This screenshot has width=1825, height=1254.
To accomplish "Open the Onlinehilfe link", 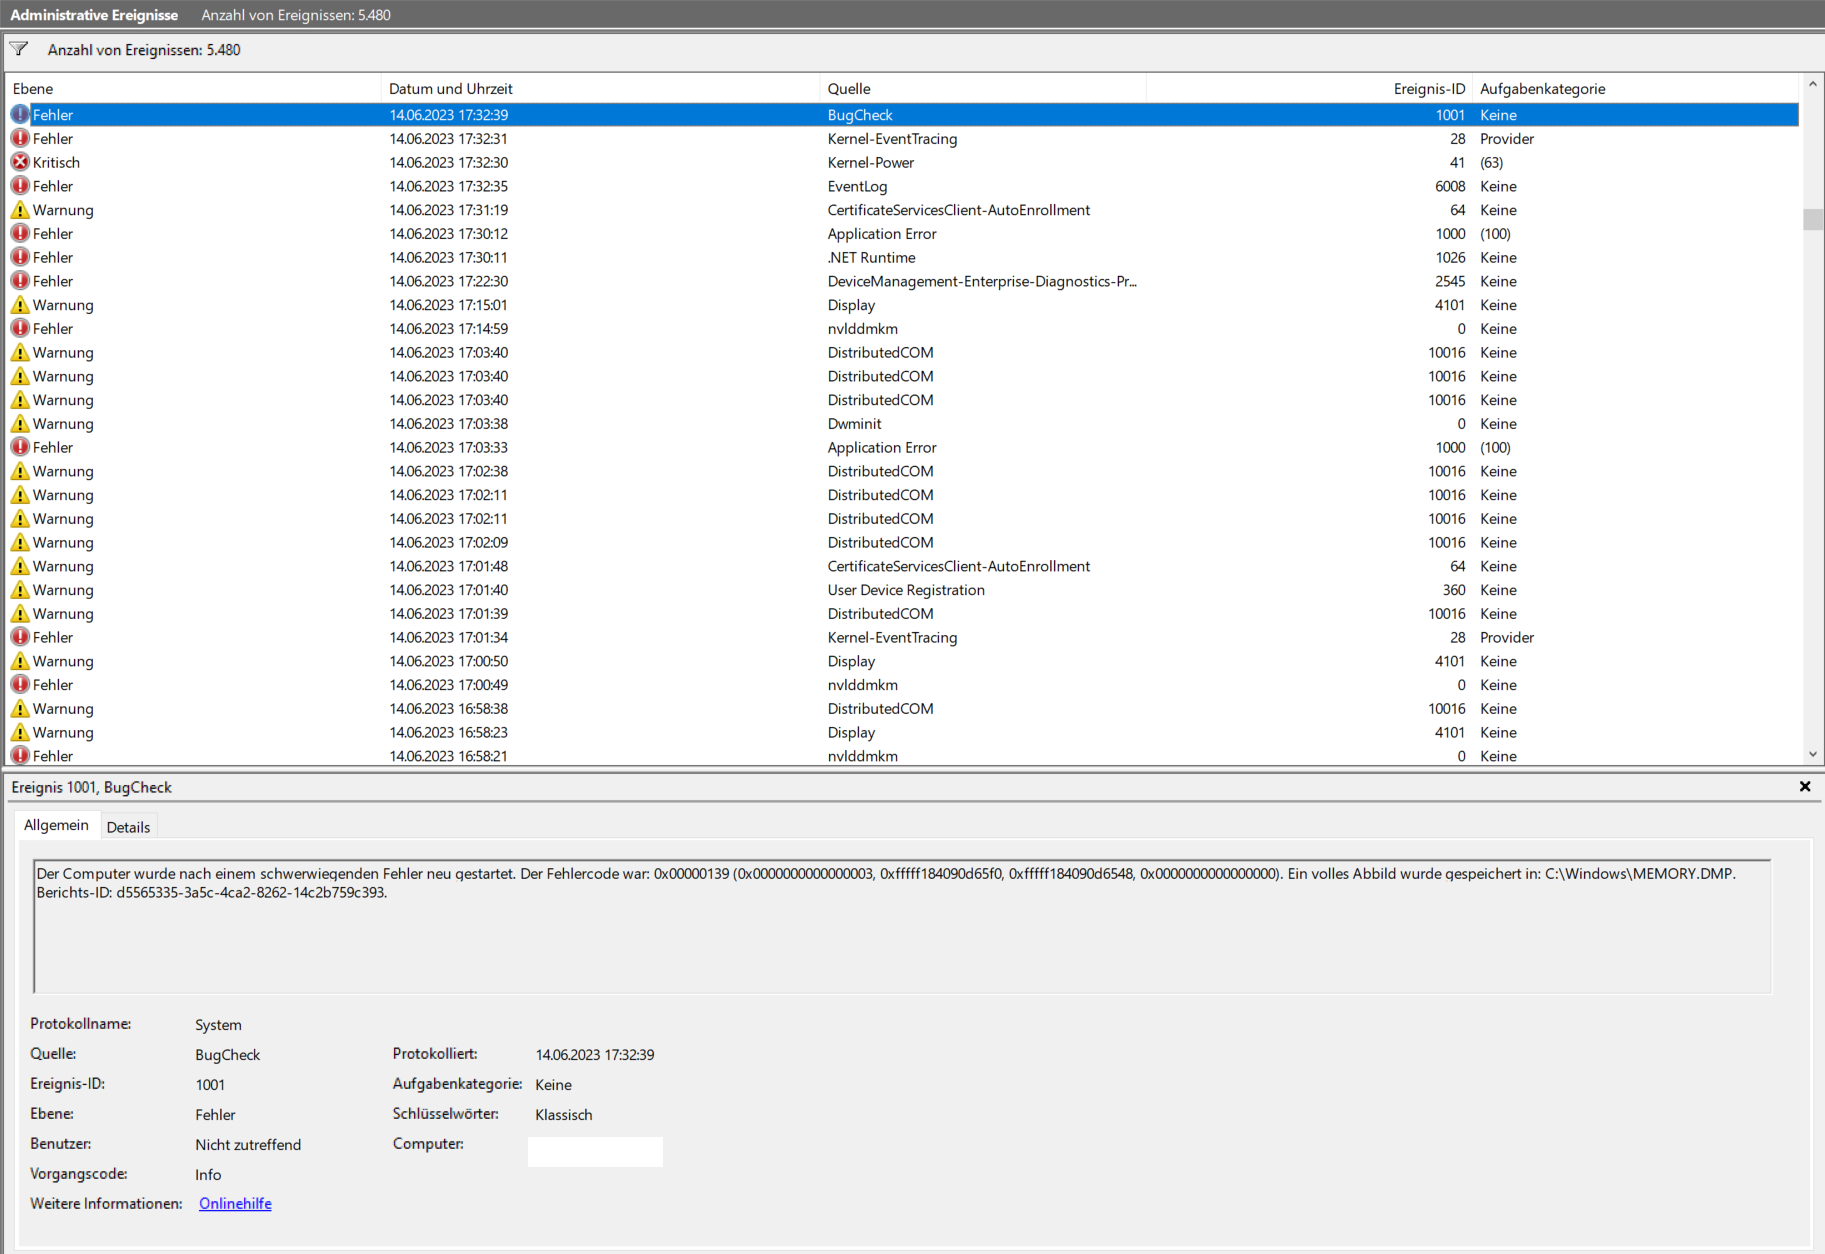I will tap(235, 1203).
